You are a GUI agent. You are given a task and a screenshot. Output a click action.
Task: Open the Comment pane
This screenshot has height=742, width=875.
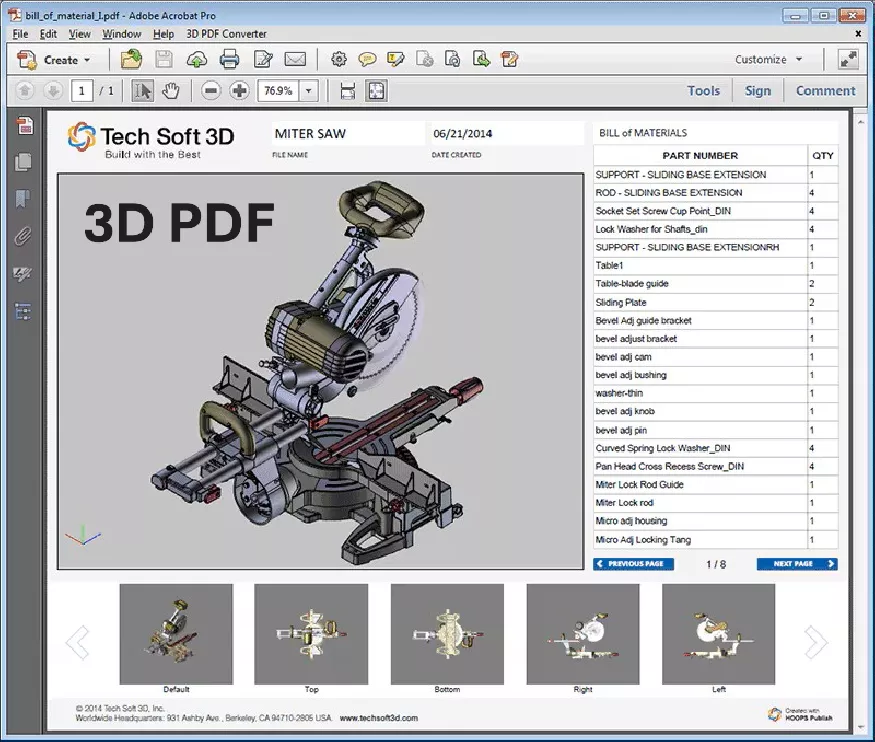point(825,91)
